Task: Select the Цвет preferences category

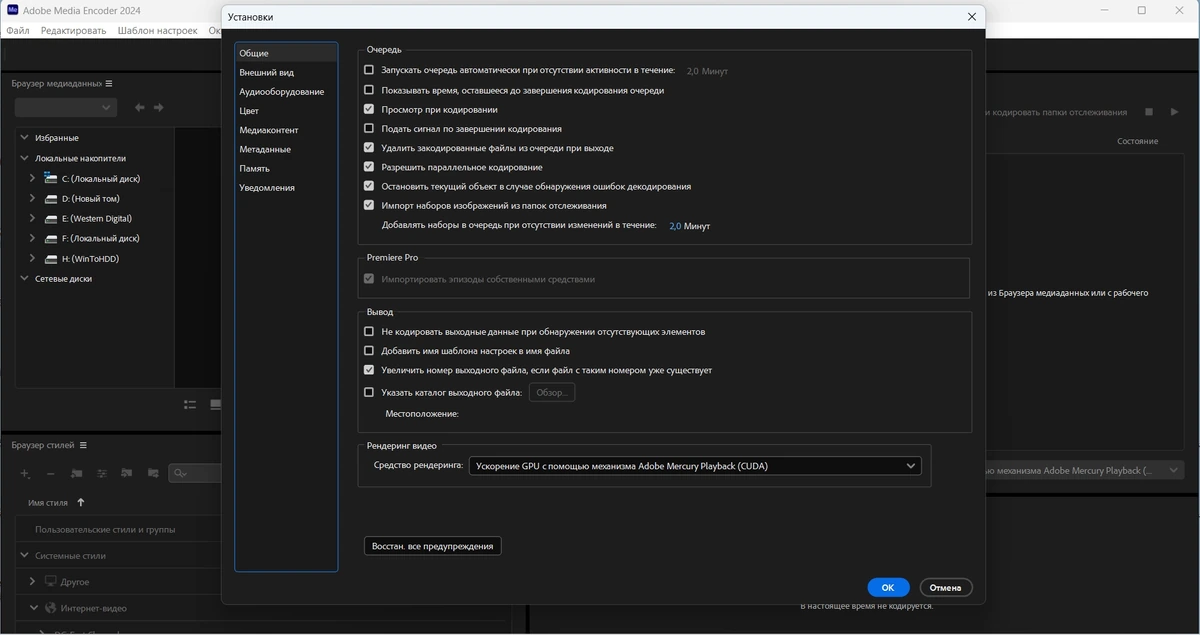Action: pyautogui.click(x=286, y=111)
